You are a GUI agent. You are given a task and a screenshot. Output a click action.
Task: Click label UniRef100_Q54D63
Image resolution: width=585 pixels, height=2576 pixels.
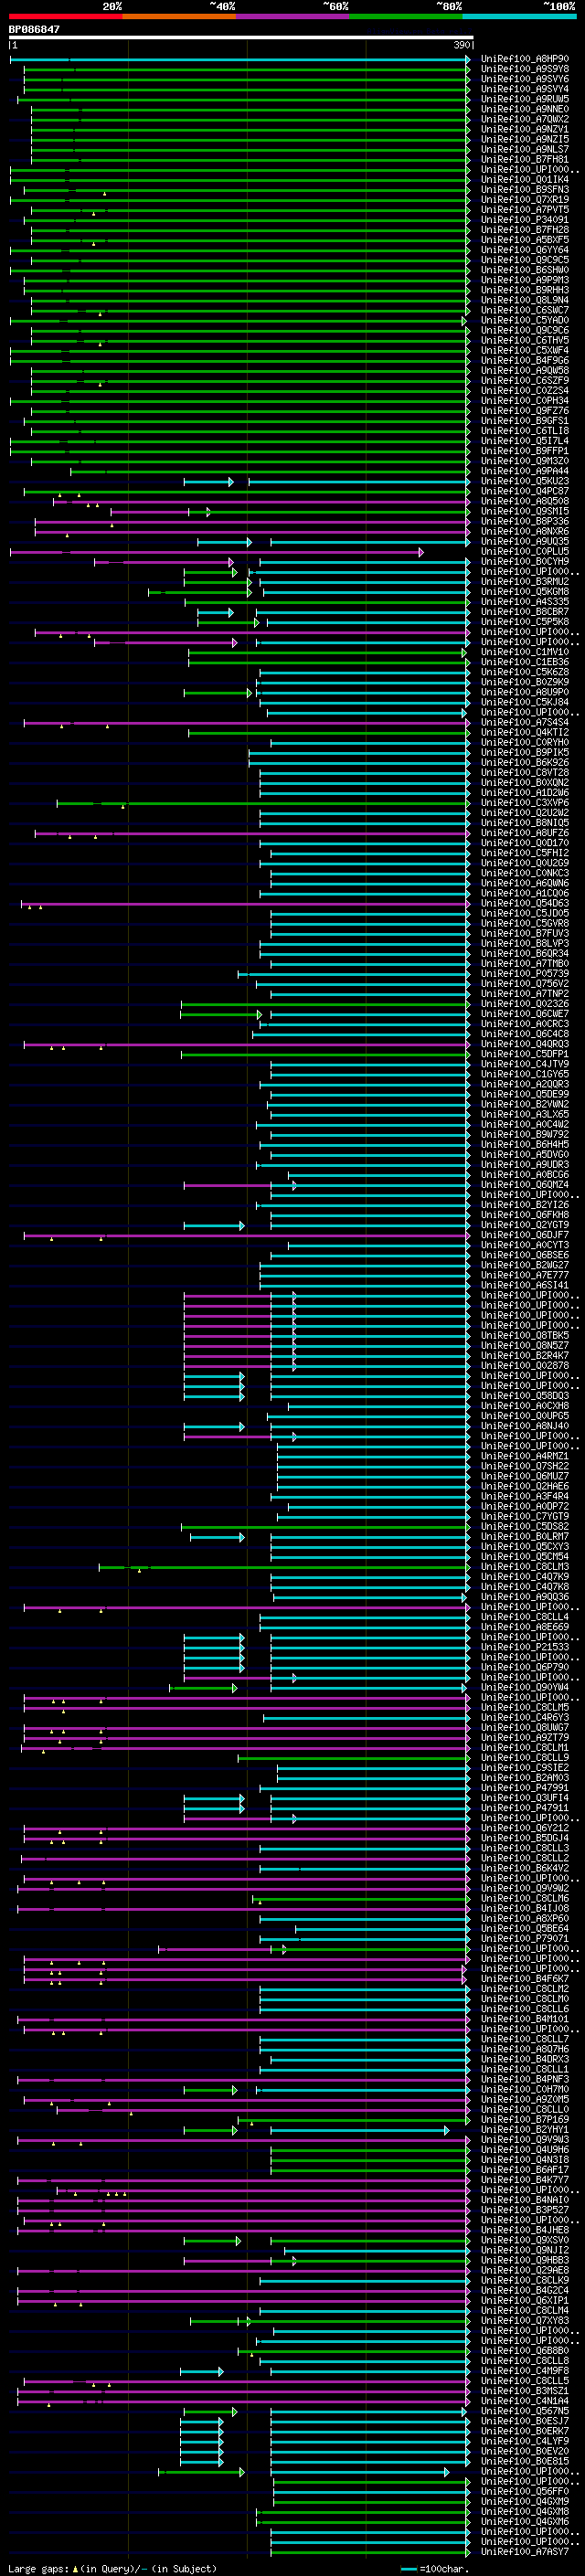click(x=525, y=903)
